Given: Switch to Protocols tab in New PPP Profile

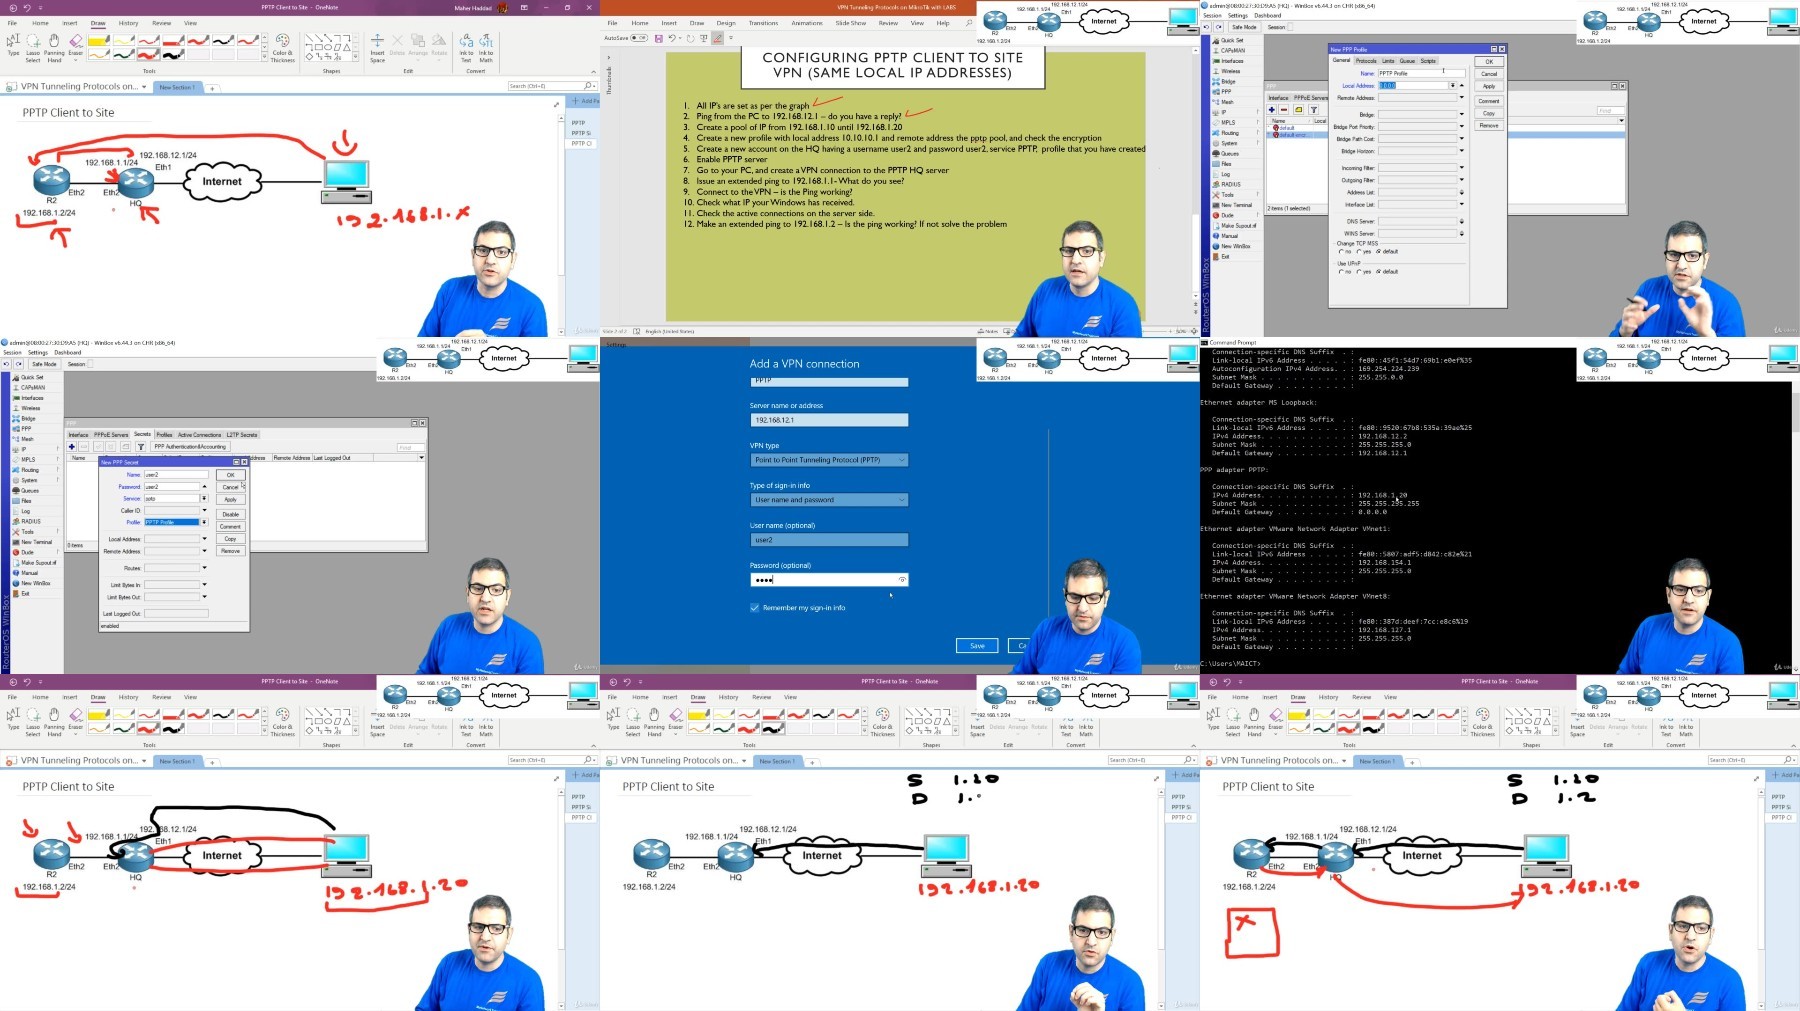Looking at the screenshot, I should pos(1366,61).
